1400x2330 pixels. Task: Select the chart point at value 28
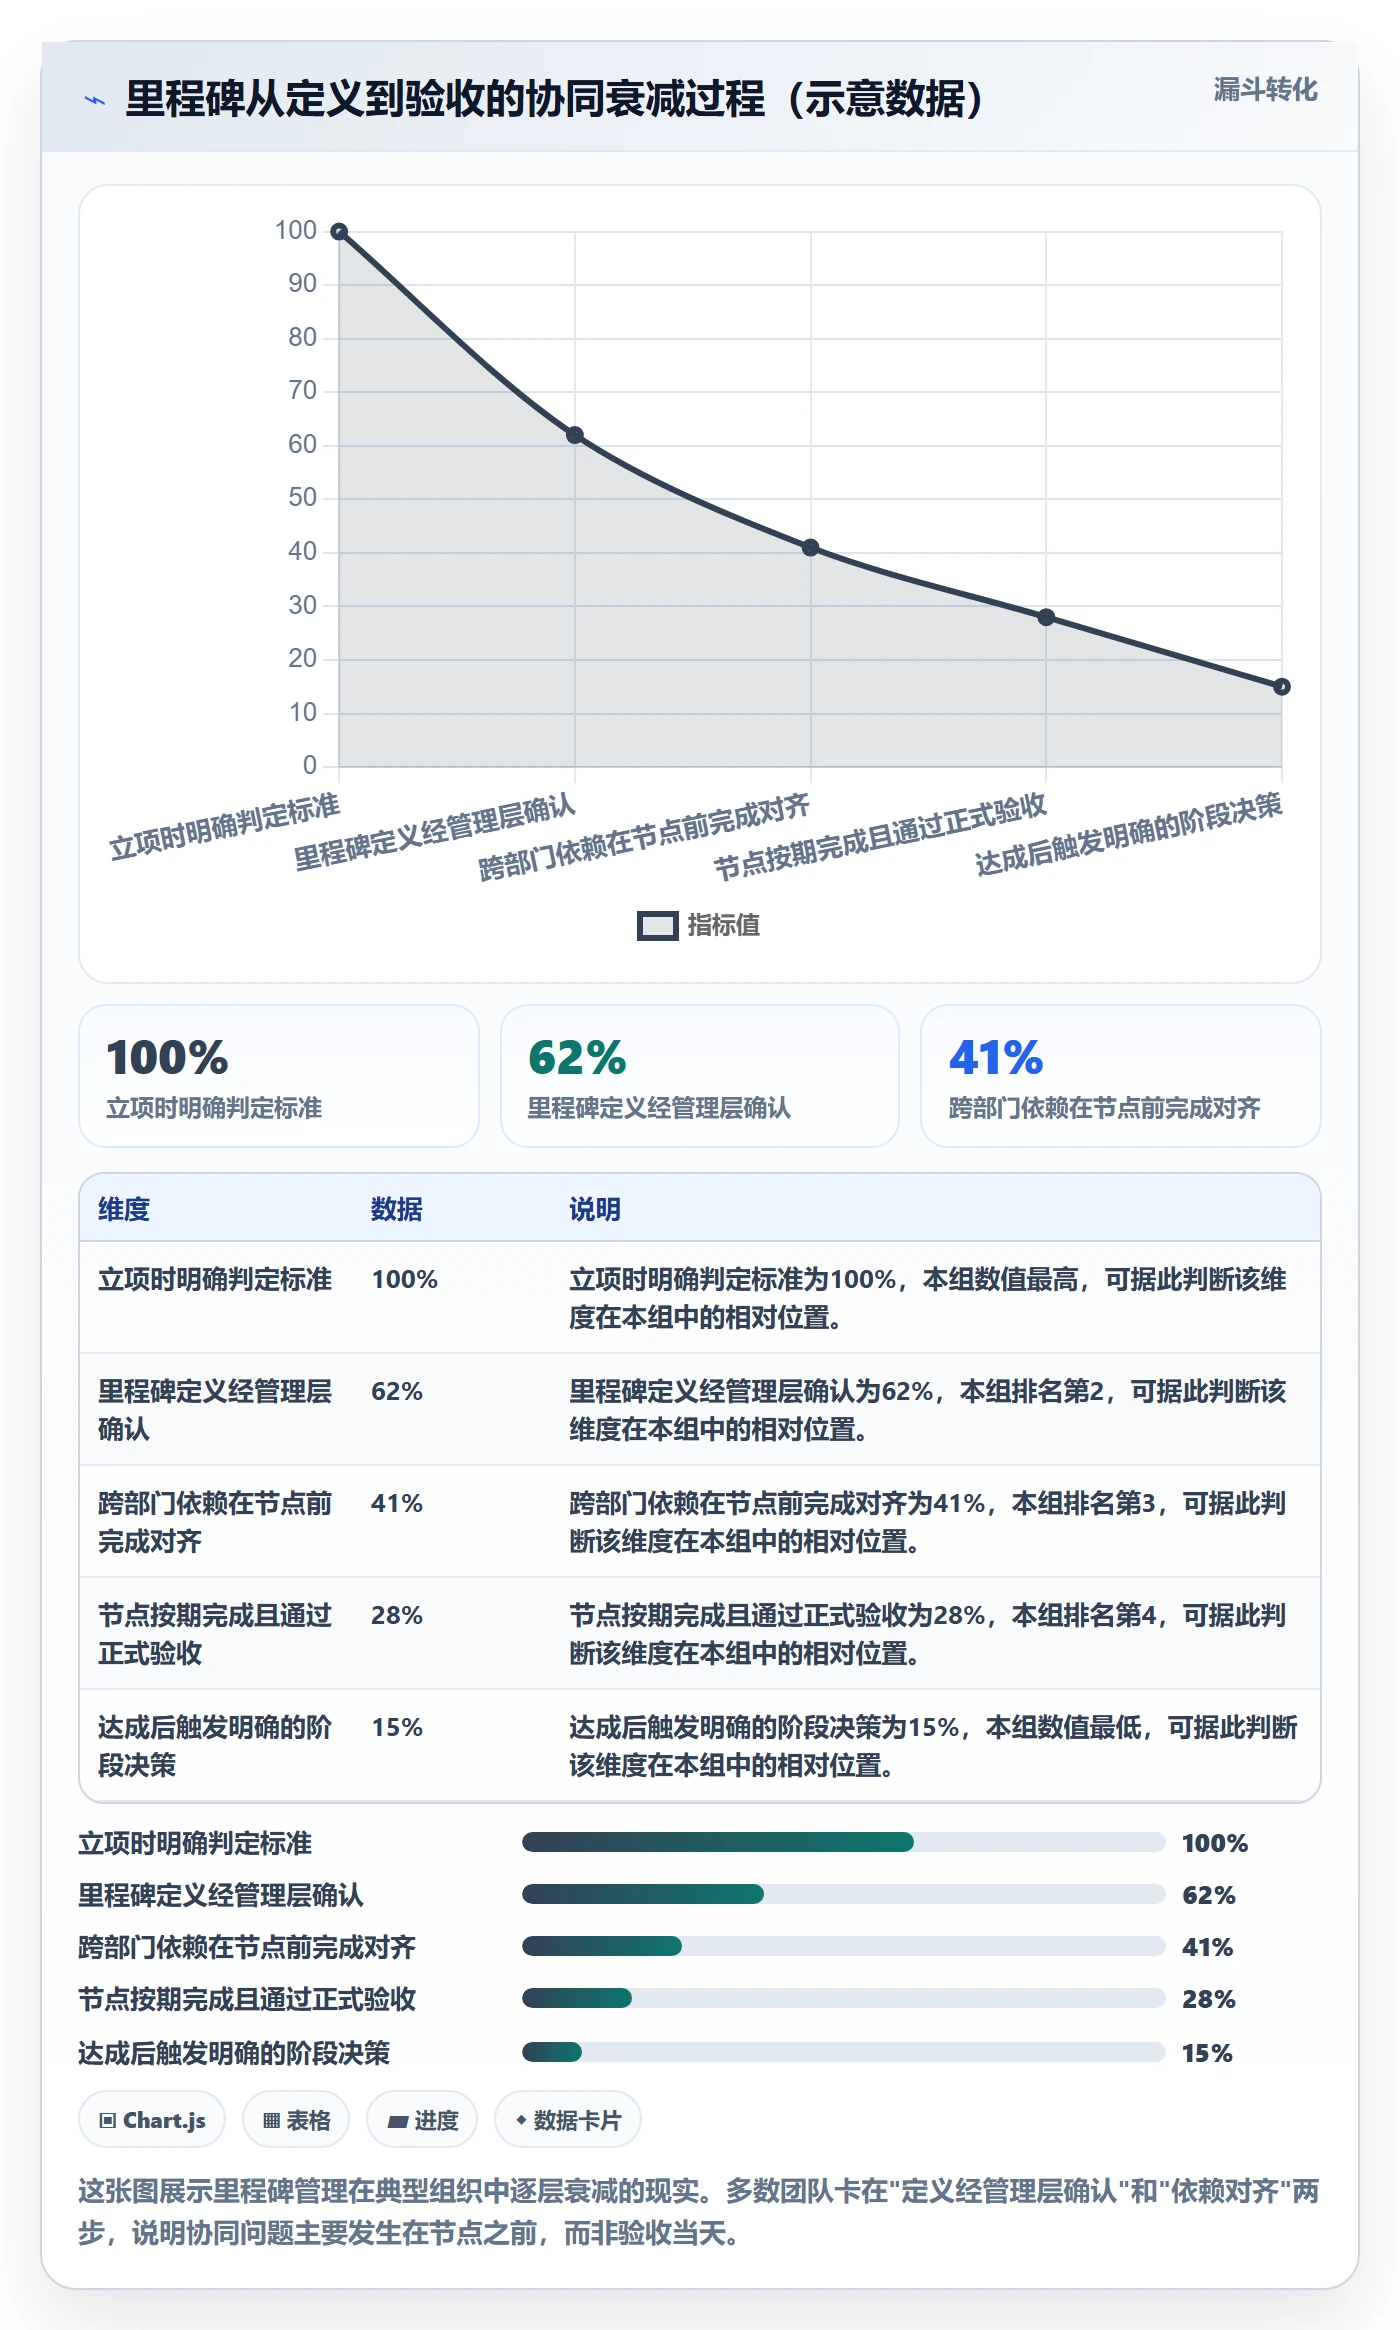tap(1046, 617)
